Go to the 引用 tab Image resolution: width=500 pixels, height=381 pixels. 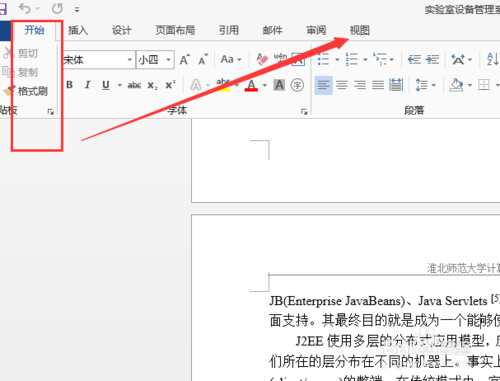pyautogui.click(x=229, y=31)
